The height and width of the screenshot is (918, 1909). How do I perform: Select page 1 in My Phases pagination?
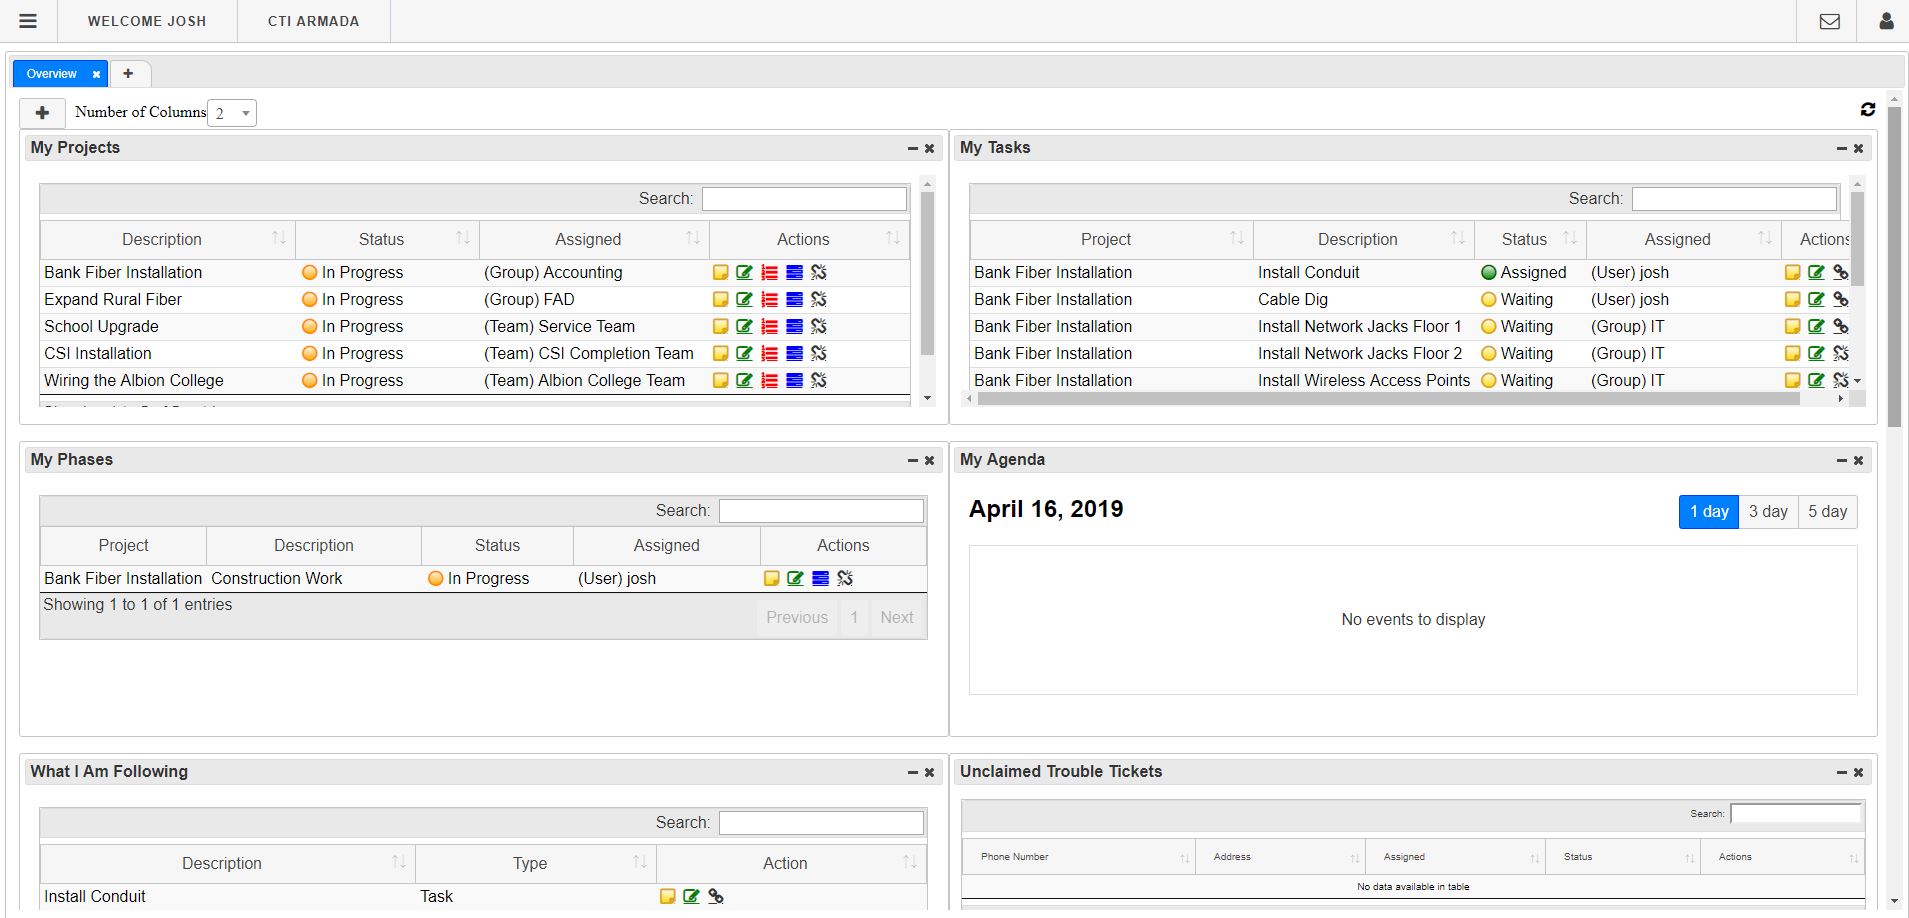pos(854,618)
